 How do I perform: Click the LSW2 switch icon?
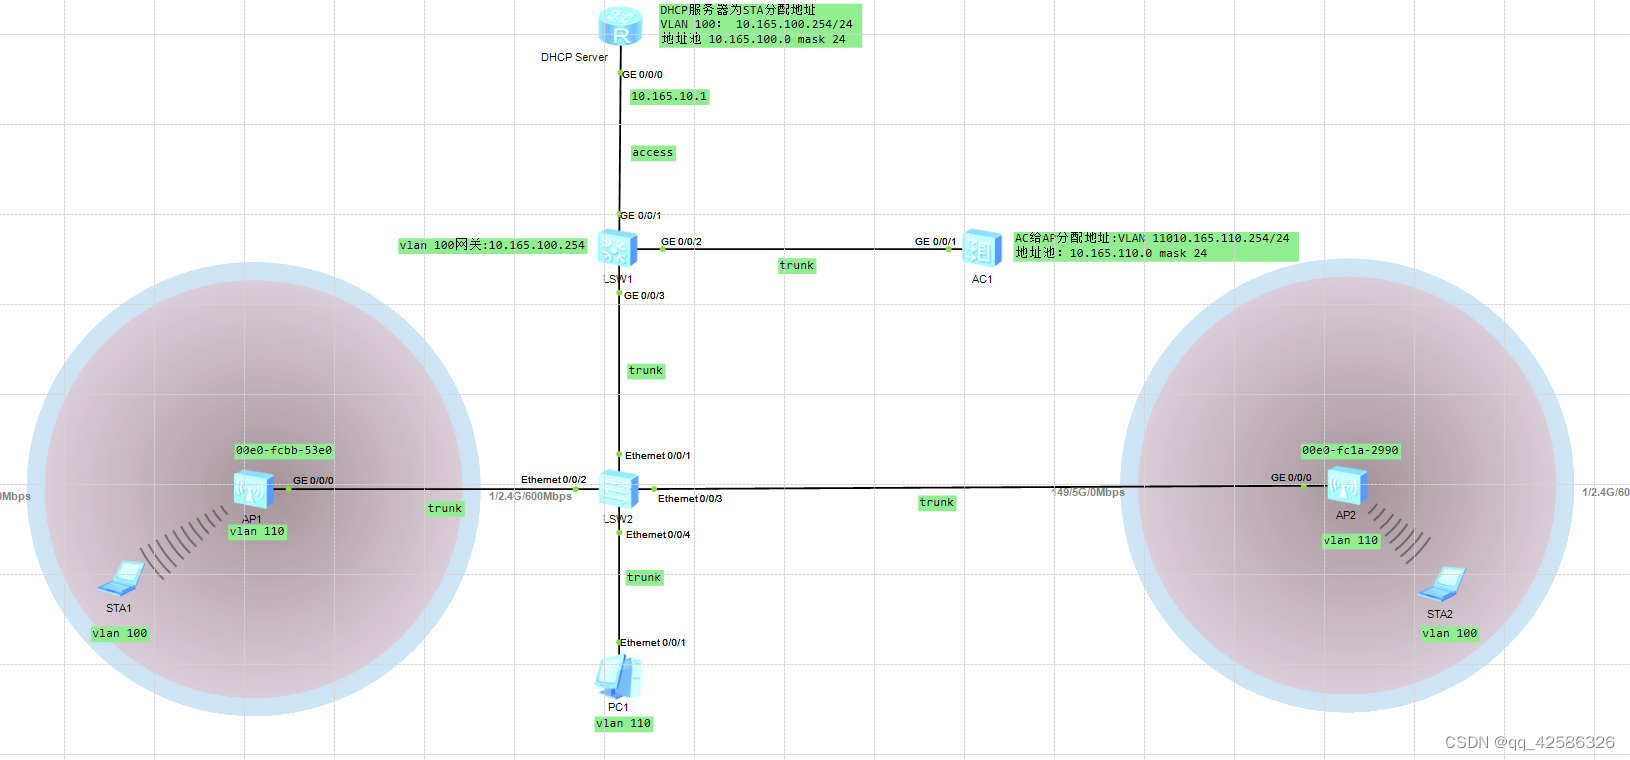[618, 489]
